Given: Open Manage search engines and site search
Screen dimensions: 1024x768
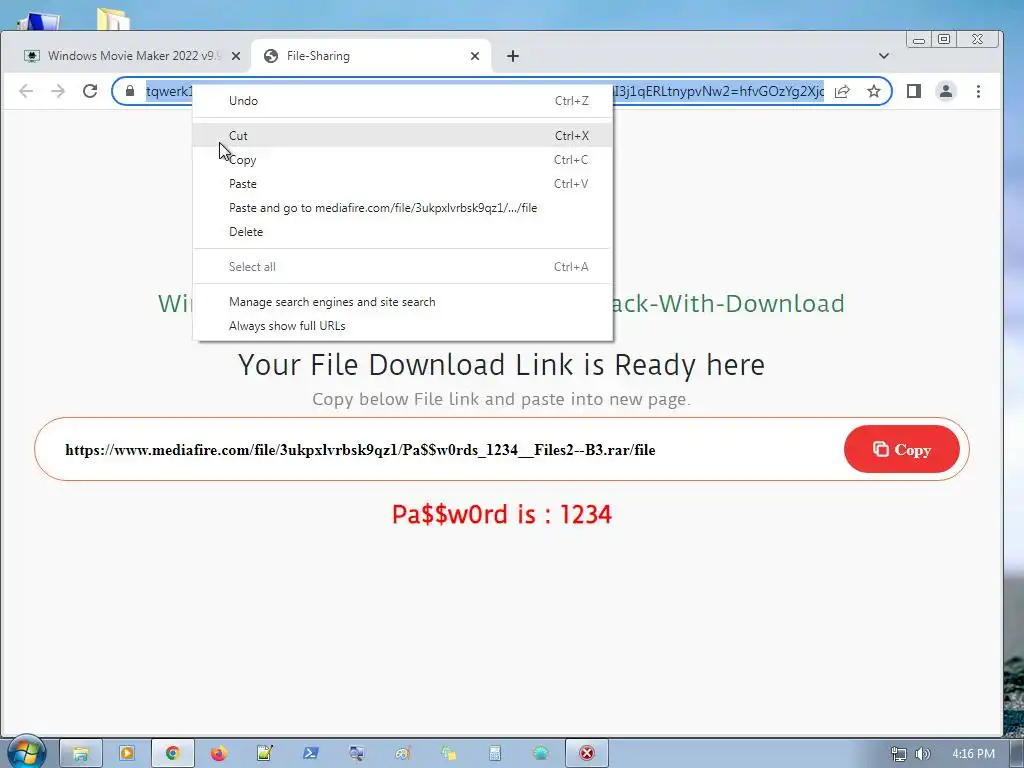Looking at the screenshot, I should 403,302.
